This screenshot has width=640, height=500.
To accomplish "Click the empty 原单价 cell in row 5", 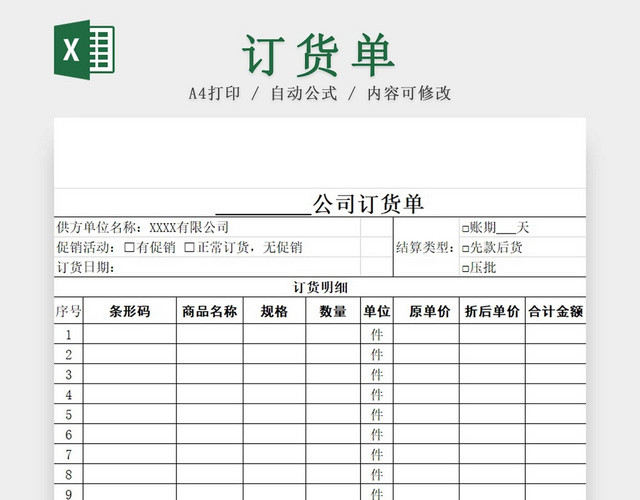I will pos(426,414).
